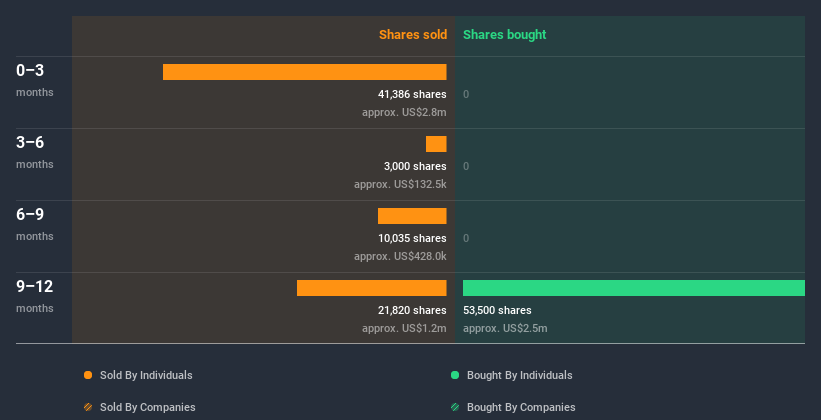Click the 41,386 shares value
This screenshot has width=821, height=420.
412,94
